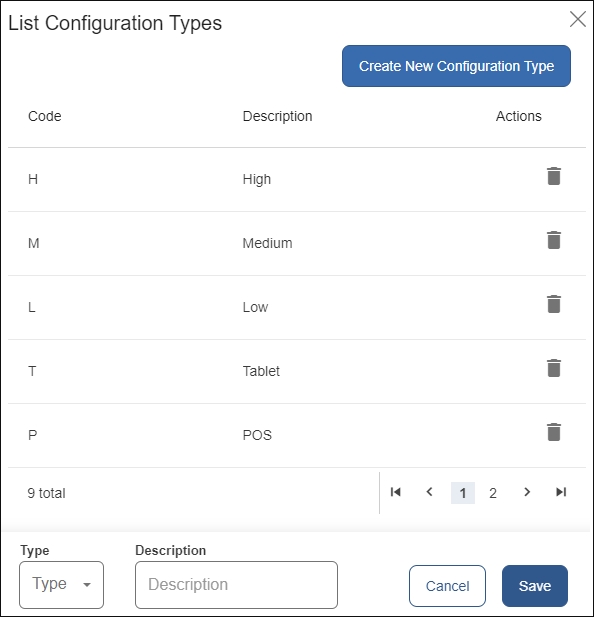Delete the Medium configuration type
This screenshot has width=594, height=617.
pyautogui.click(x=553, y=240)
